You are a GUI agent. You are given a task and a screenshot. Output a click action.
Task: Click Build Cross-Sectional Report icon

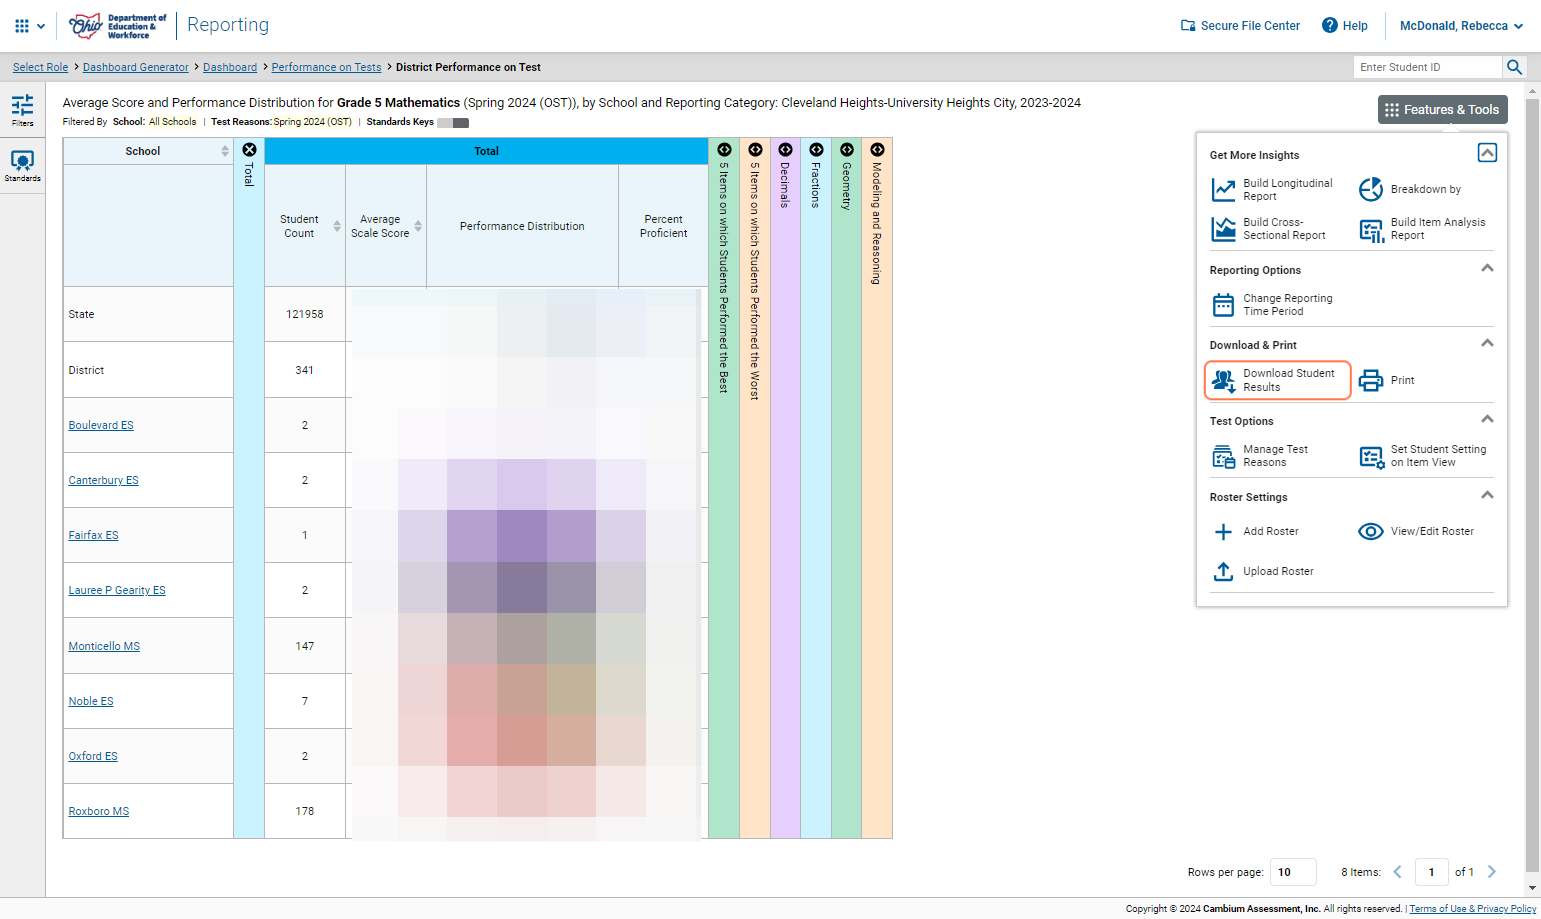pyautogui.click(x=1223, y=229)
